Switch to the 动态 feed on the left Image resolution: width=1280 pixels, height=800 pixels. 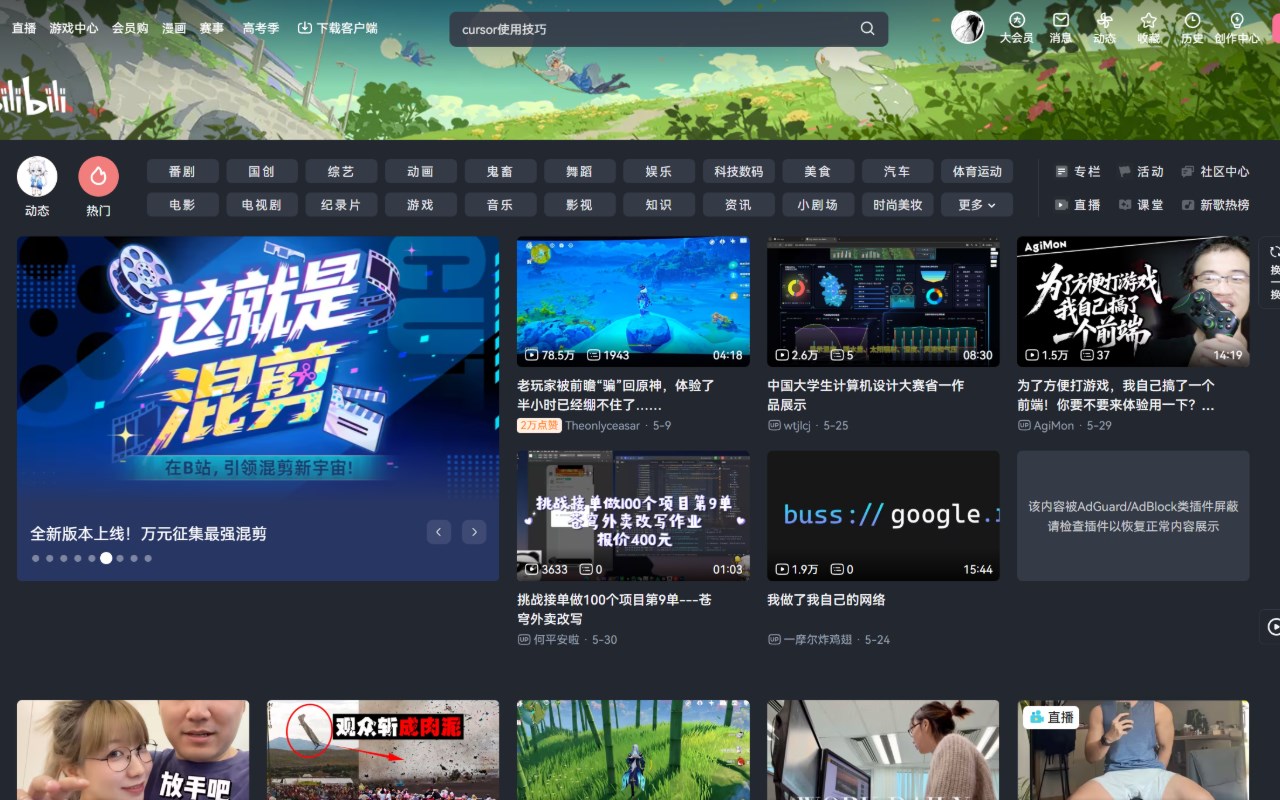click(37, 174)
